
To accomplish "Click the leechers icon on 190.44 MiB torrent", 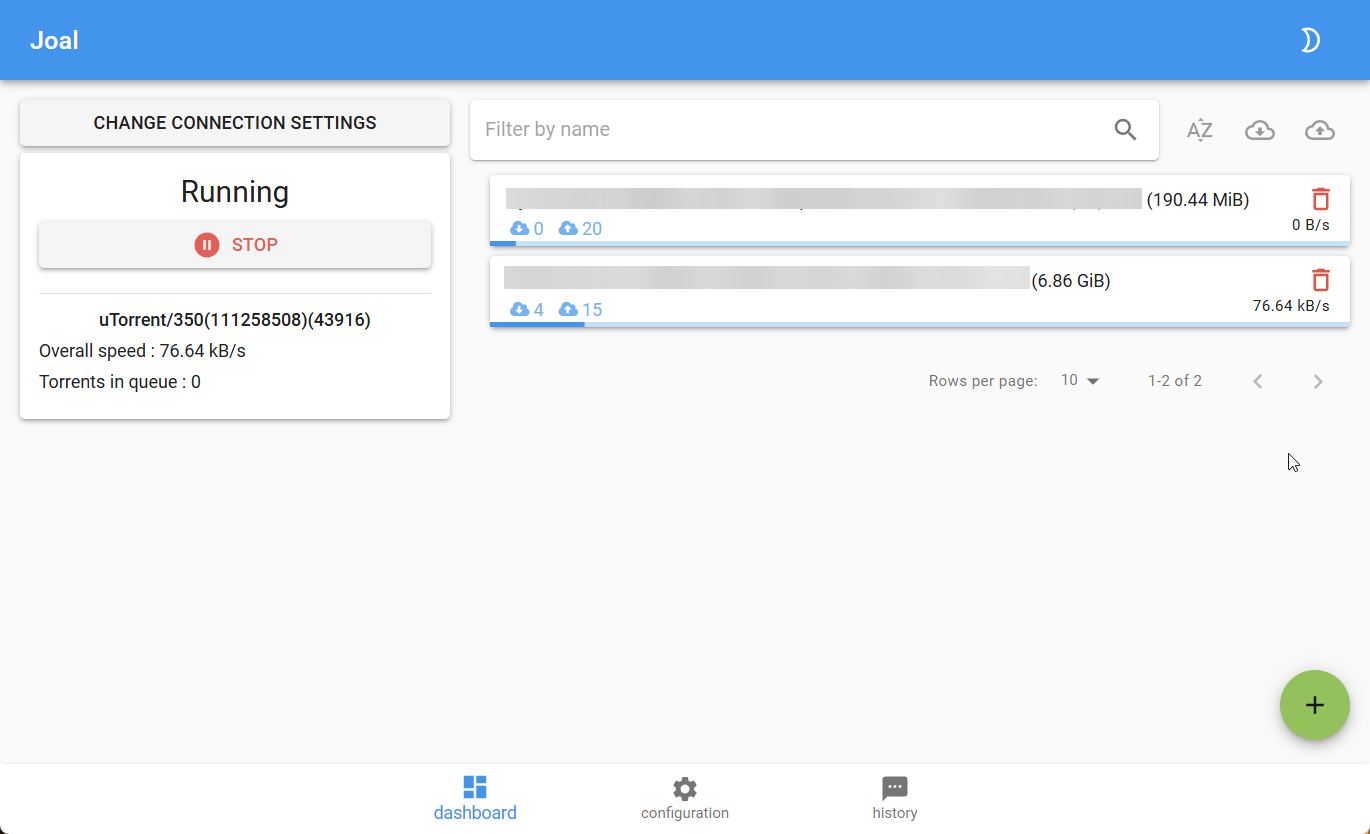I will (519, 228).
